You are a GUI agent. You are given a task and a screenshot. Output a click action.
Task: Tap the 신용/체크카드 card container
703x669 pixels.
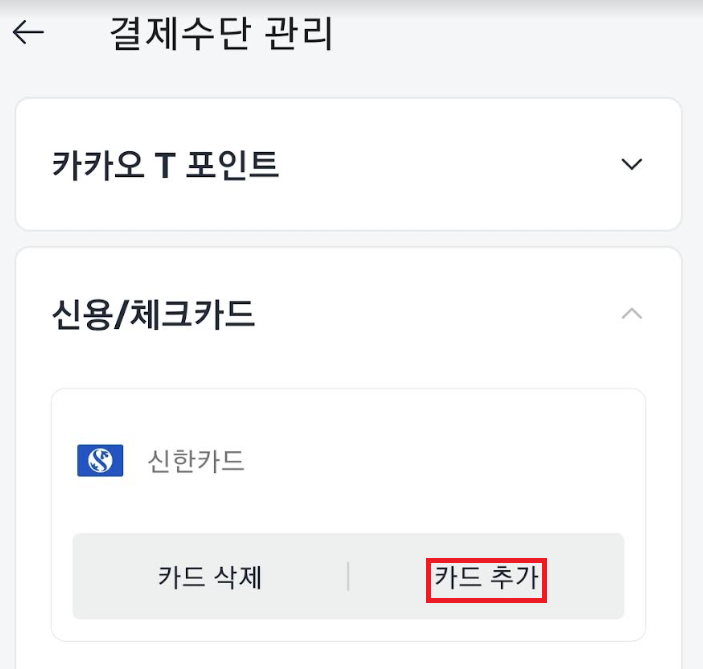click(x=348, y=458)
